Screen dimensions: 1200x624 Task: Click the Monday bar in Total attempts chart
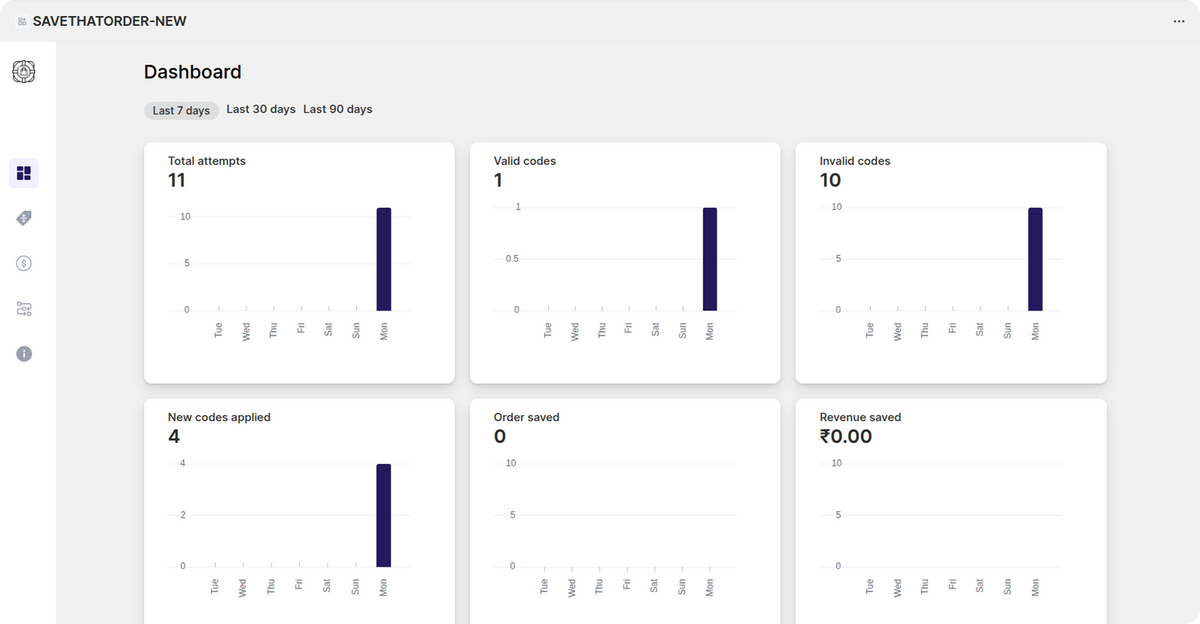(x=383, y=259)
